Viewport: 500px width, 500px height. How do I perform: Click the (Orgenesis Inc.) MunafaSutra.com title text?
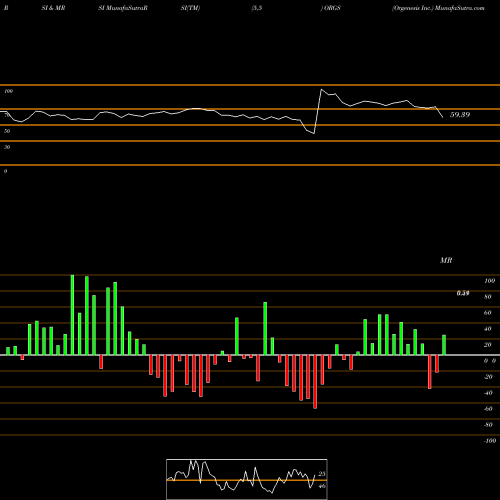pos(438,8)
